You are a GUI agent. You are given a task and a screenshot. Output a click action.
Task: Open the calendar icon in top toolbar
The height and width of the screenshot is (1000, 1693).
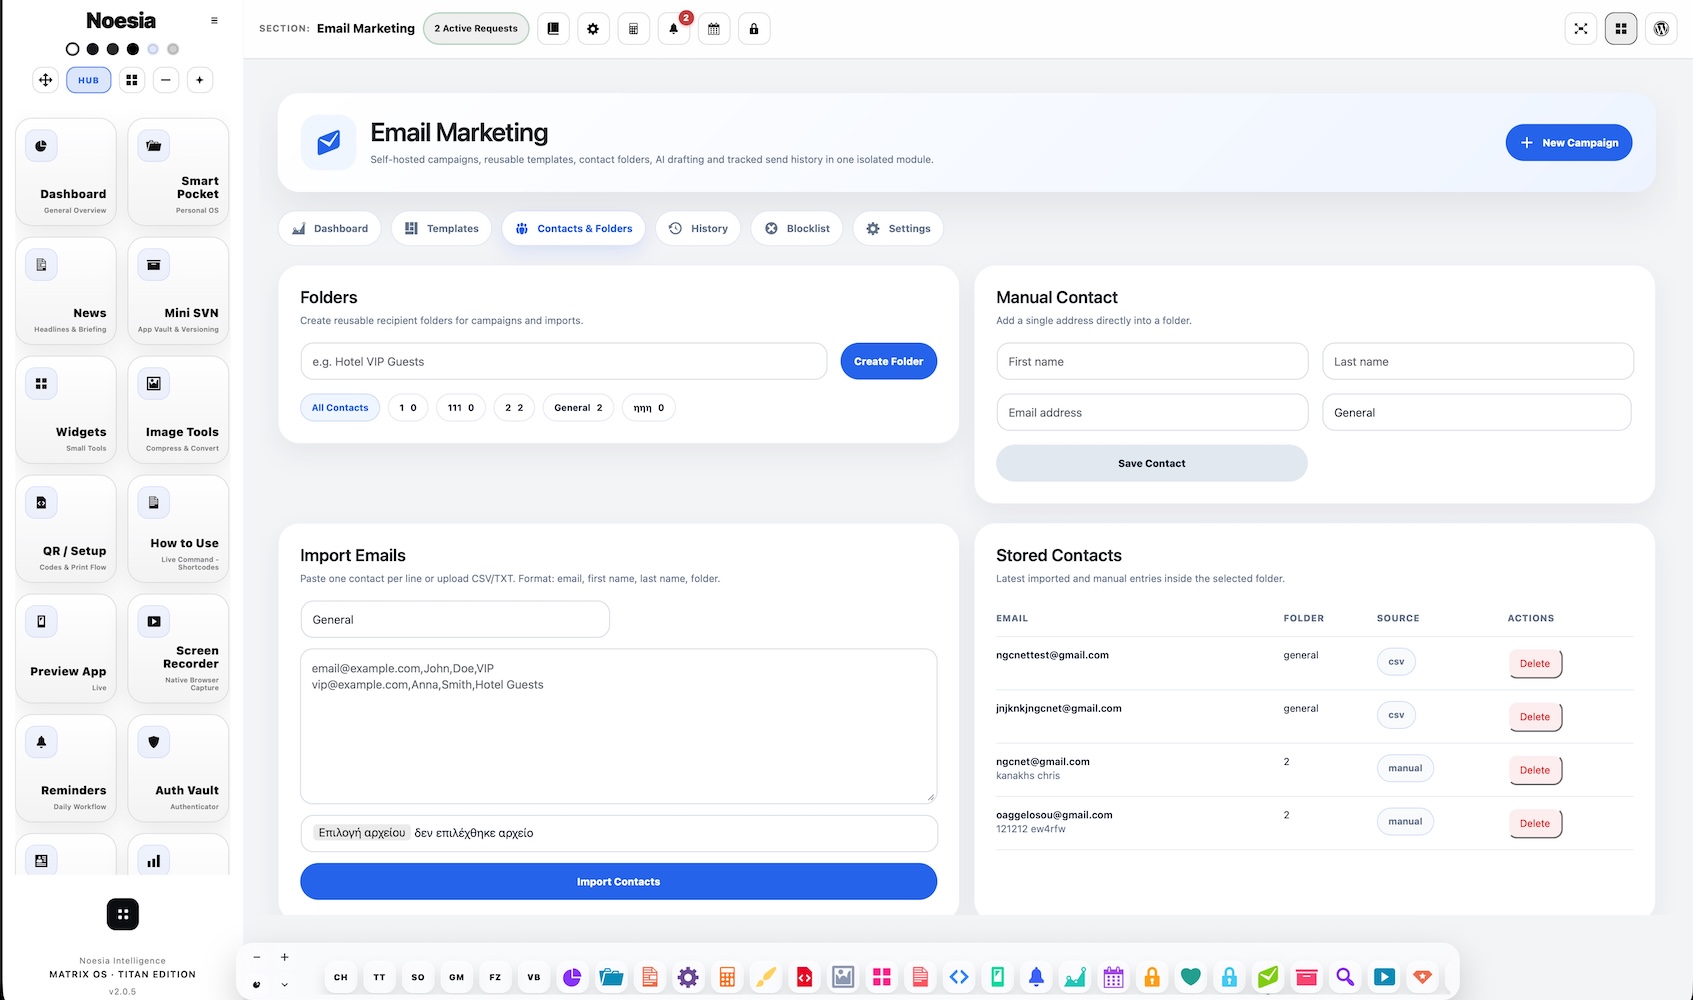714,29
